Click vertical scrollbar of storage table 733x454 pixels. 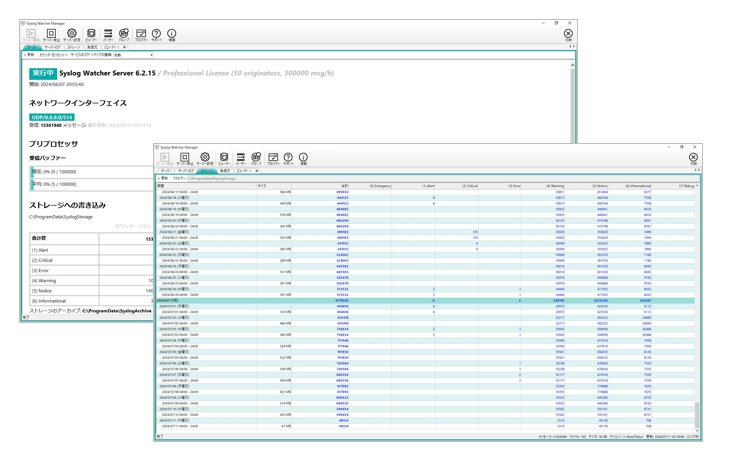(x=697, y=308)
